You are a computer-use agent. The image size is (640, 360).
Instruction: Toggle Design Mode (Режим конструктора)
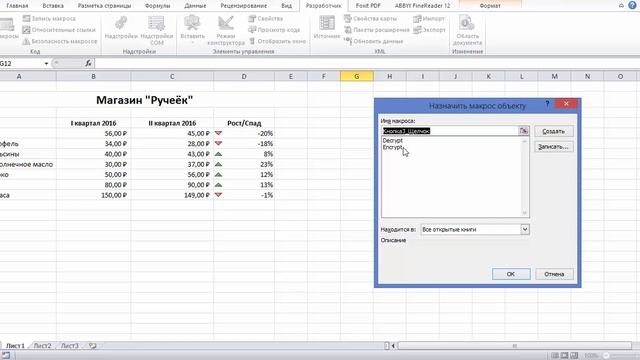[226, 30]
